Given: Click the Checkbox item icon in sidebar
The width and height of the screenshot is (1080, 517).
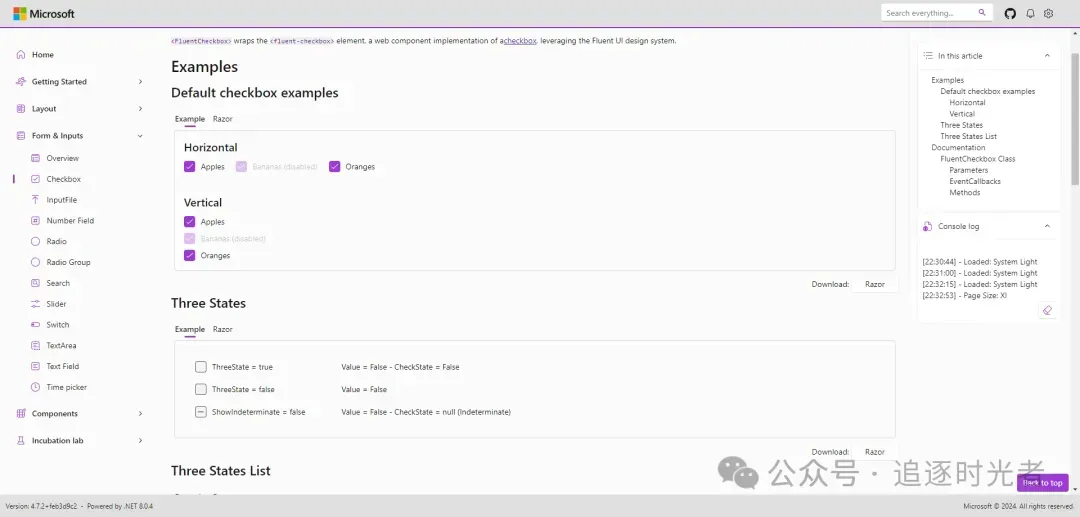Looking at the screenshot, I should [x=35, y=179].
